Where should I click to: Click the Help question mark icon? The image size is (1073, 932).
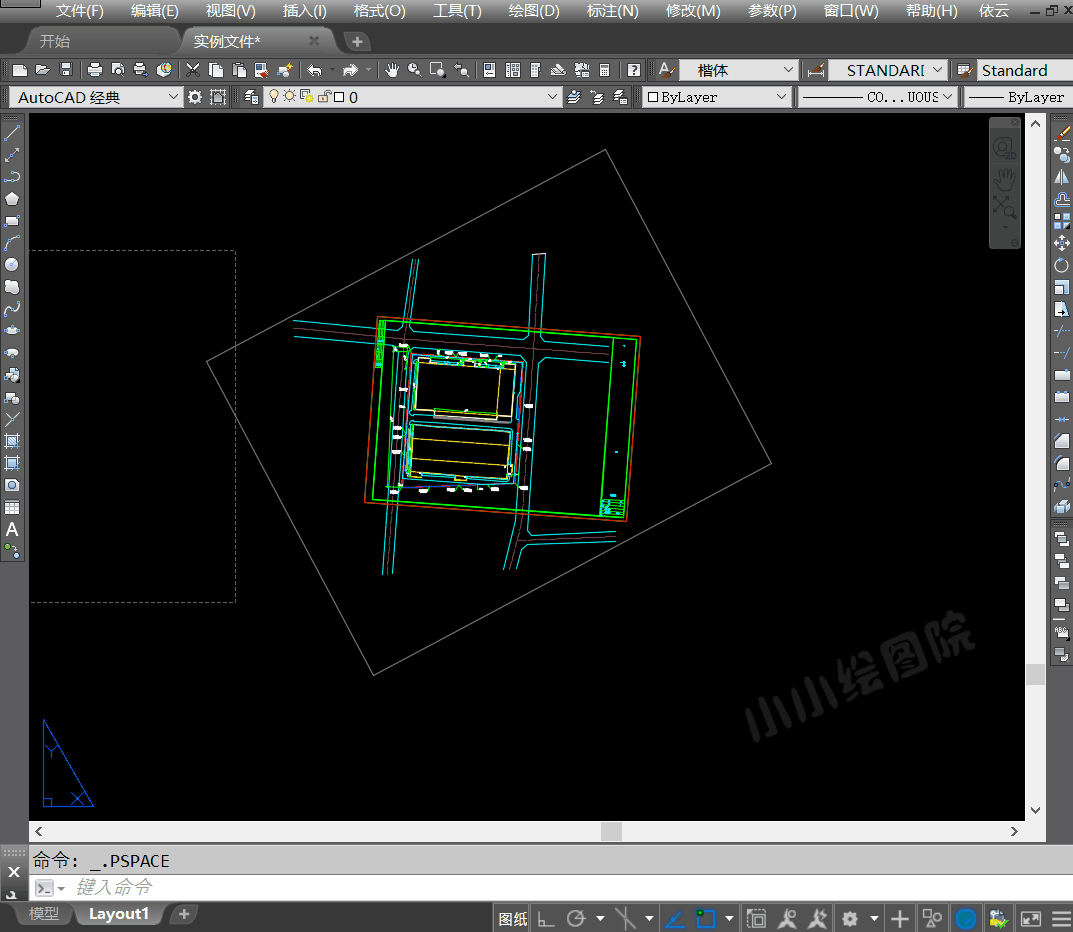[634, 70]
